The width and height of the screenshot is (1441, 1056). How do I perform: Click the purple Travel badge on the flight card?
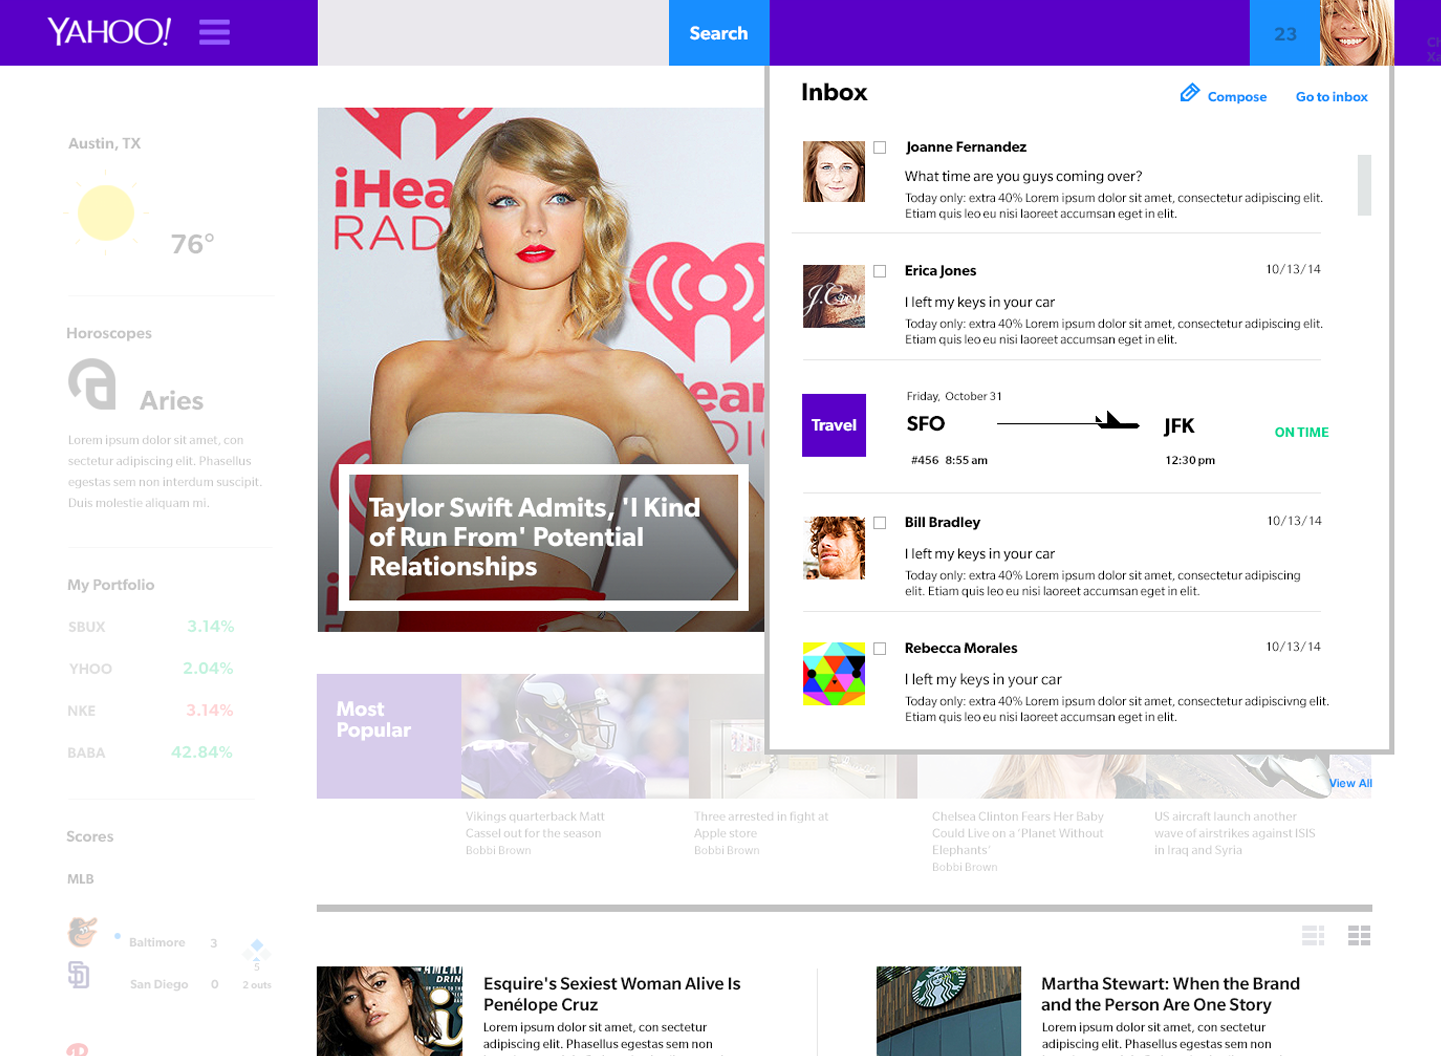pos(833,424)
